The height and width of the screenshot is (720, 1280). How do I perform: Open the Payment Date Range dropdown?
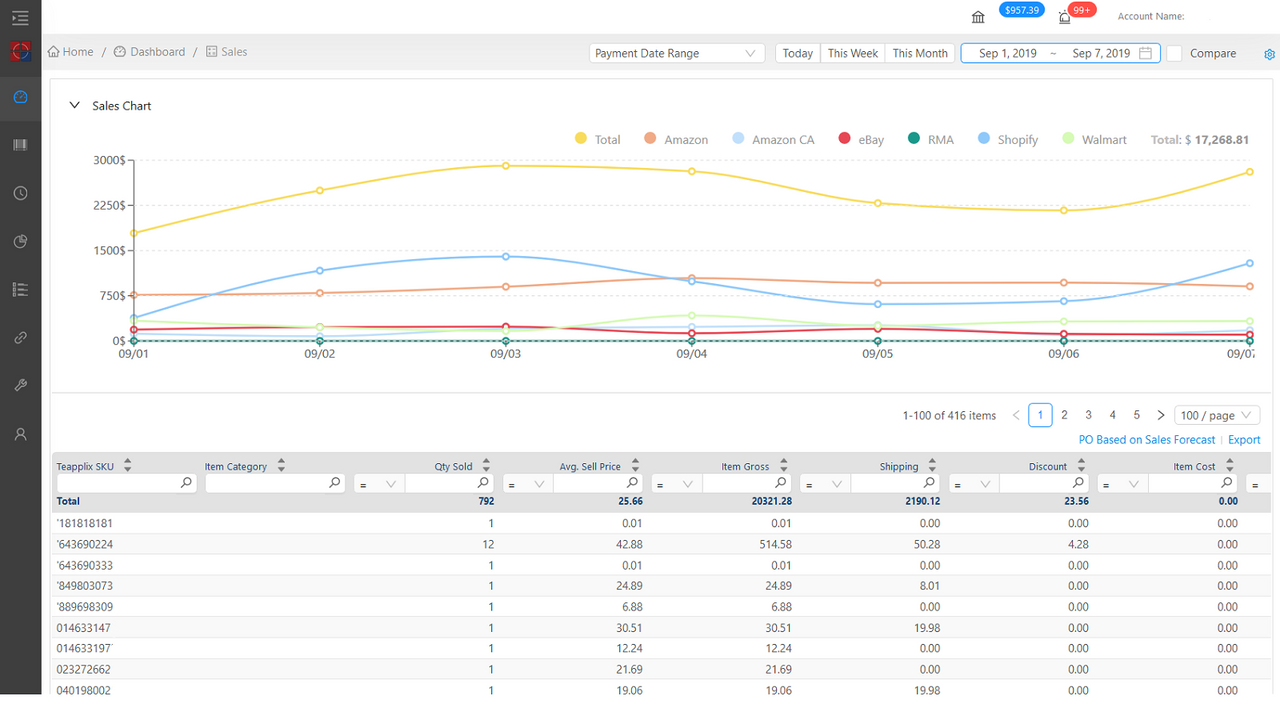pos(677,53)
